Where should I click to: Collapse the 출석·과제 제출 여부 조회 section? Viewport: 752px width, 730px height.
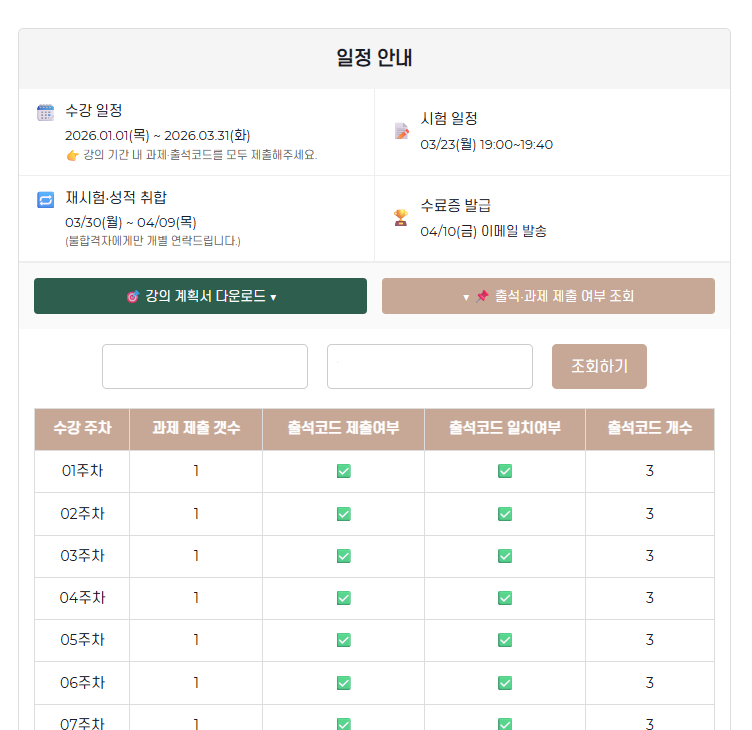tap(548, 296)
